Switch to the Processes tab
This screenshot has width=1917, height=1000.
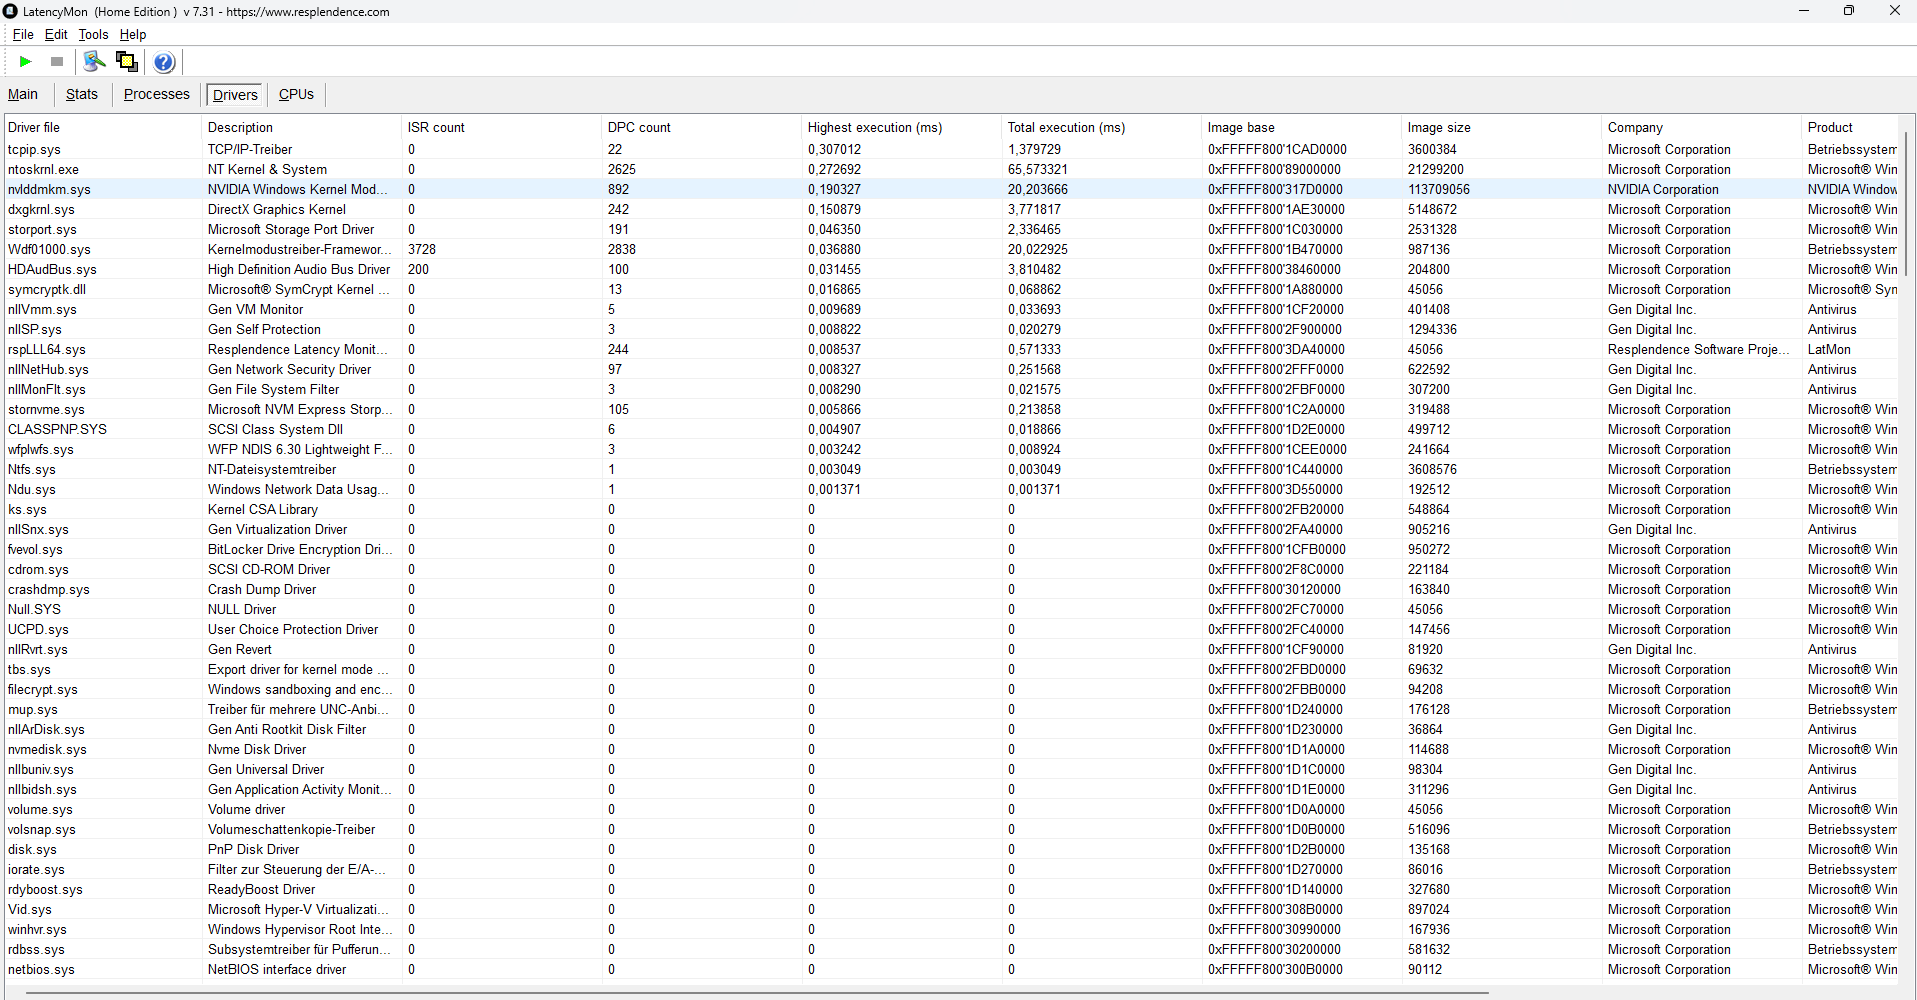coord(156,94)
